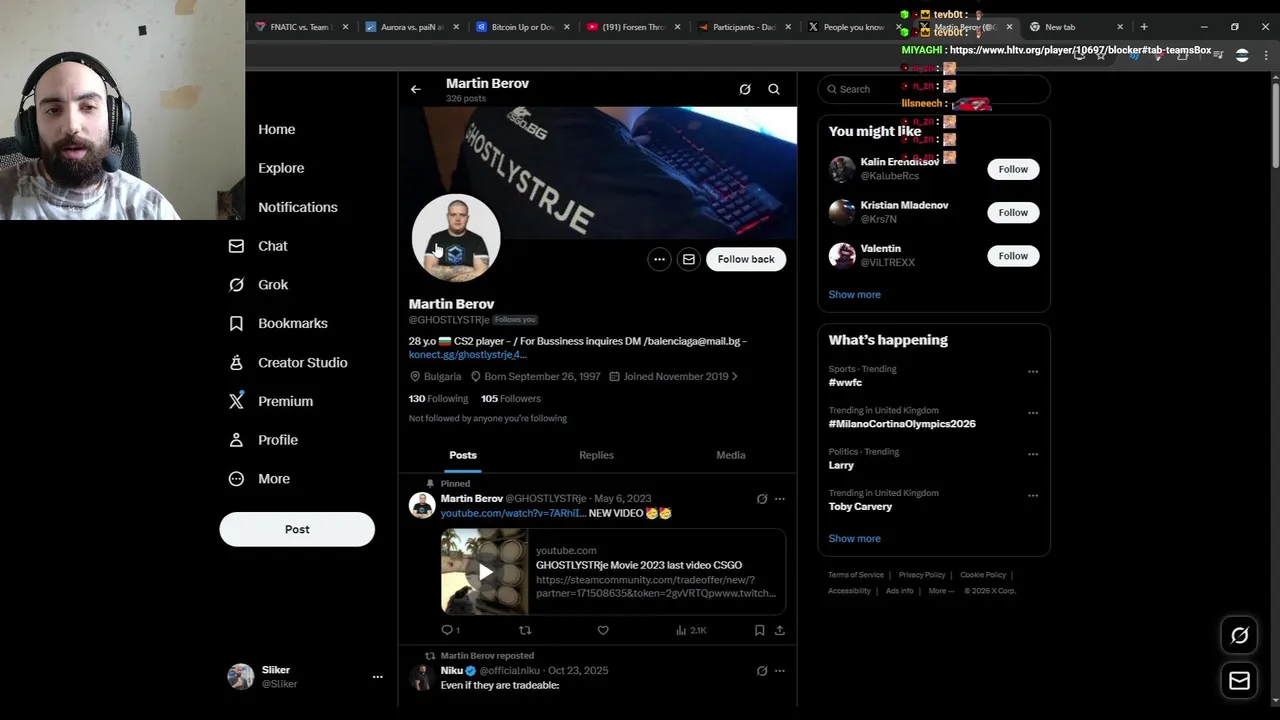Like the pinned post

(603, 631)
